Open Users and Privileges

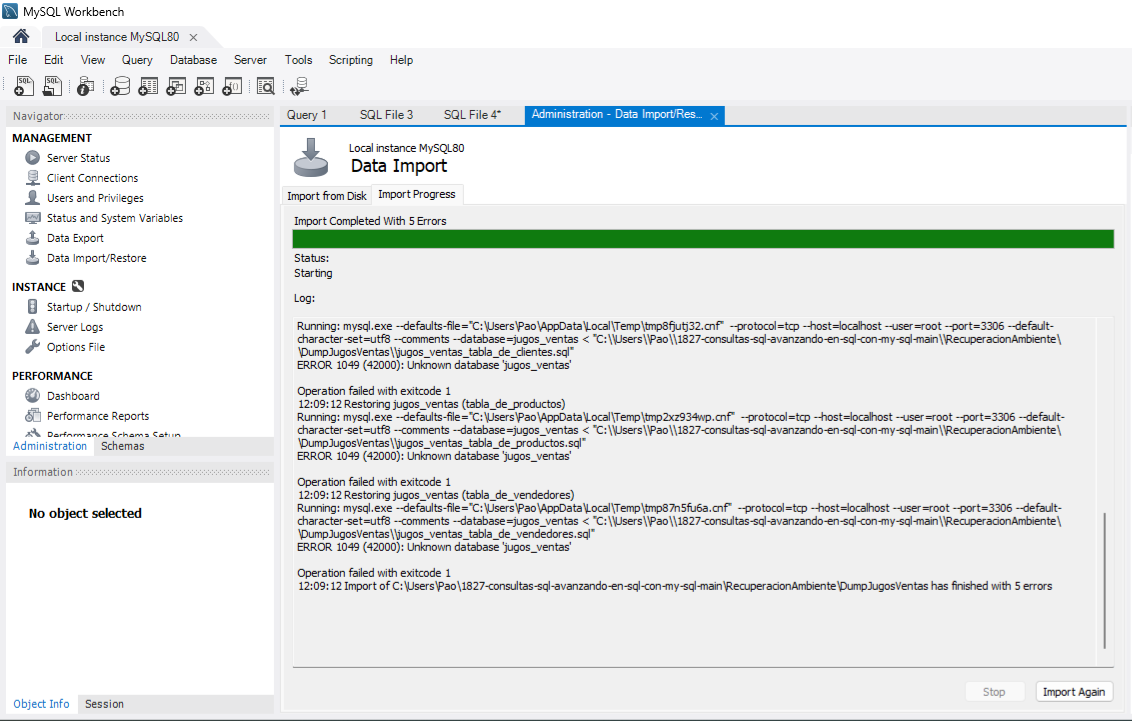coord(95,198)
